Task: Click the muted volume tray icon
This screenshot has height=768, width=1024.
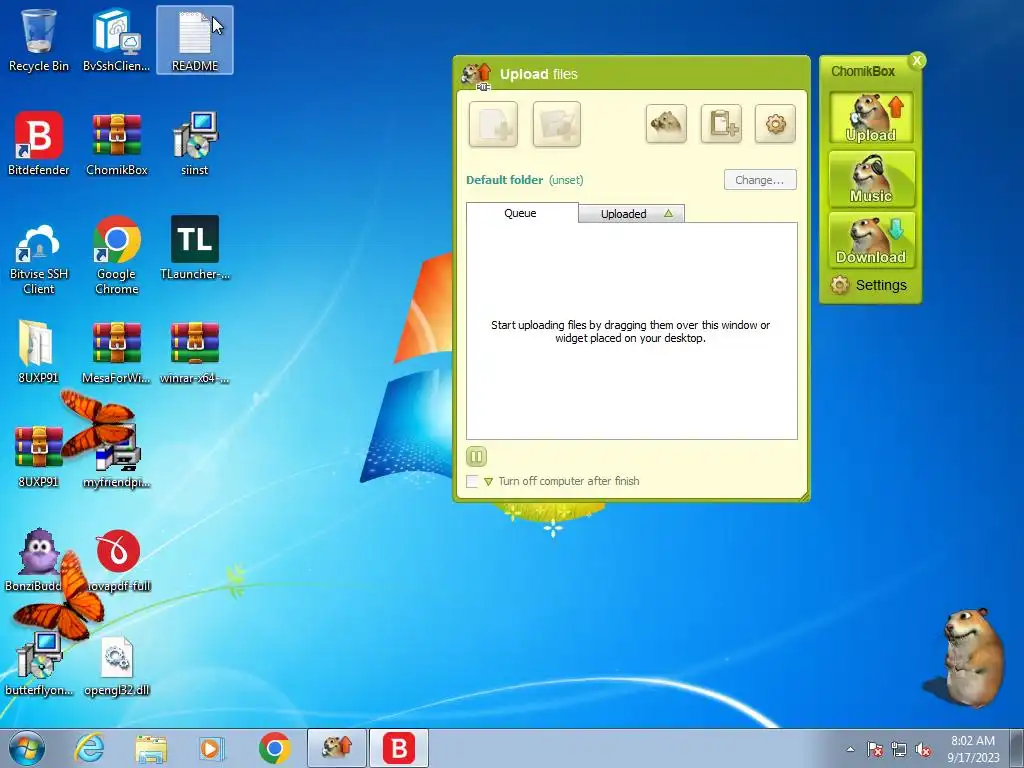Action: [x=923, y=749]
